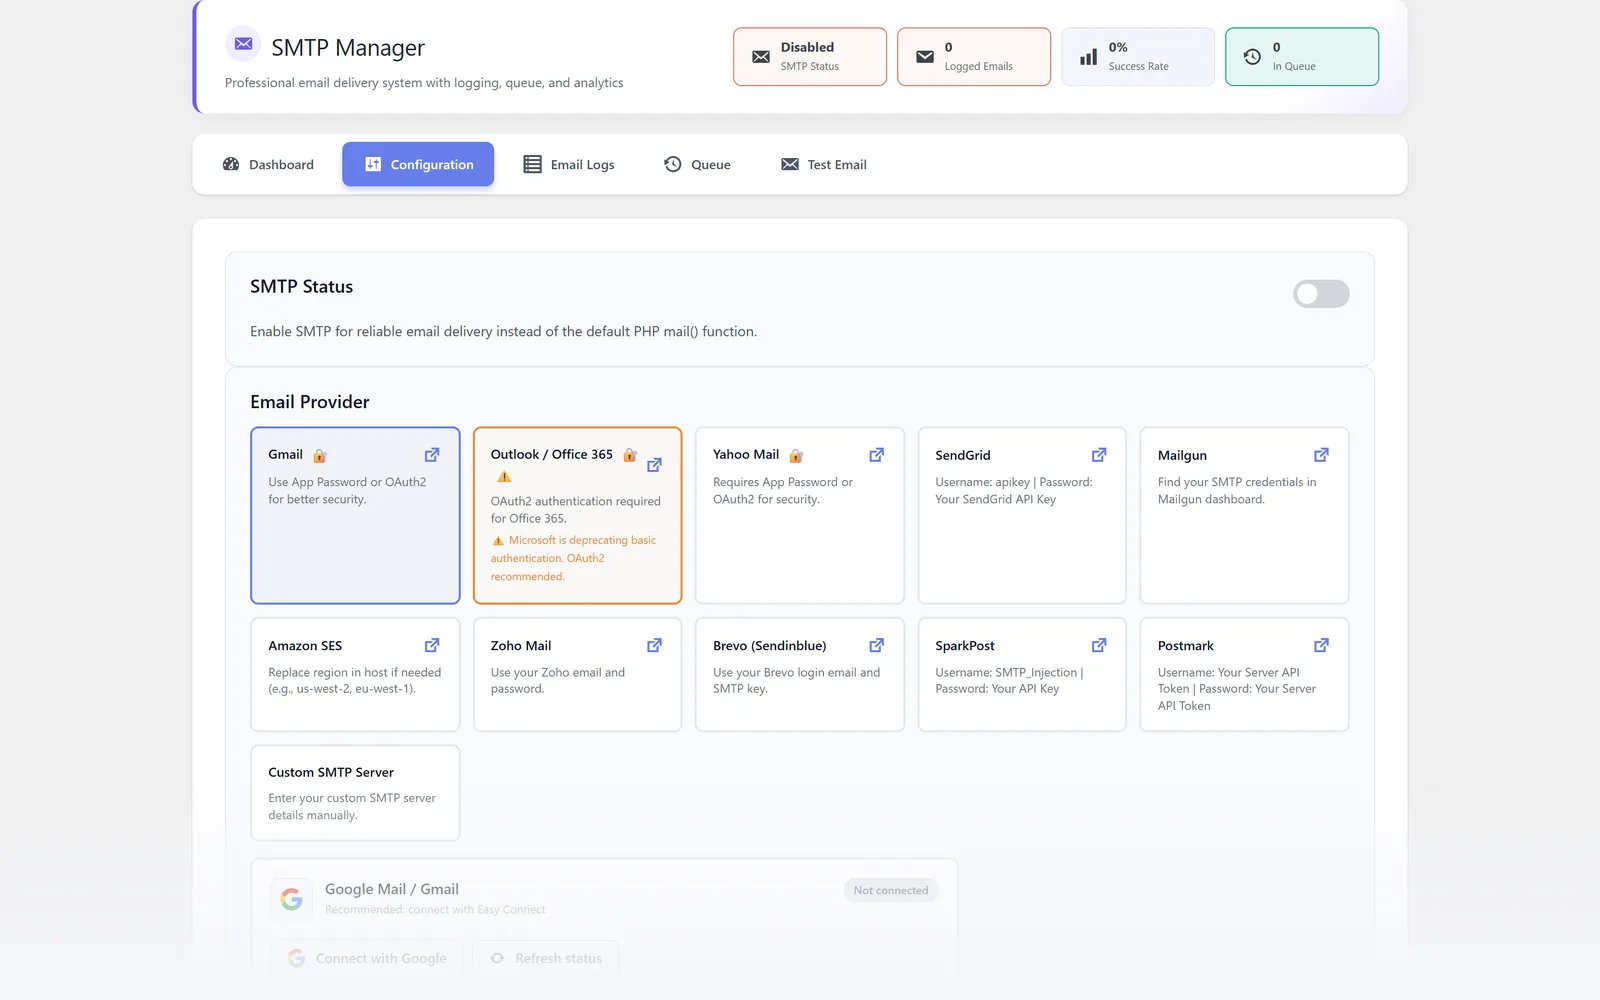Screen dimensions: 1600x1000
Task: Switch to the Dashboard tab
Action: (268, 164)
